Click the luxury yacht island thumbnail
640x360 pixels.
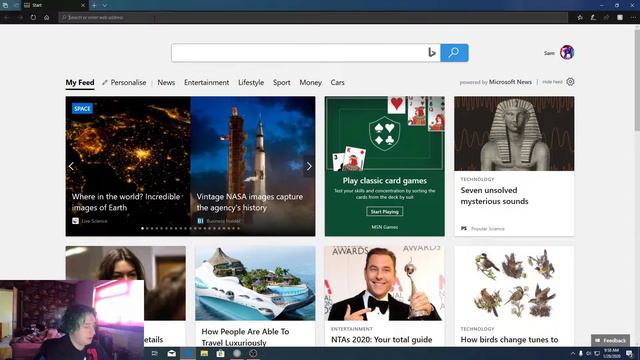click(x=255, y=283)
